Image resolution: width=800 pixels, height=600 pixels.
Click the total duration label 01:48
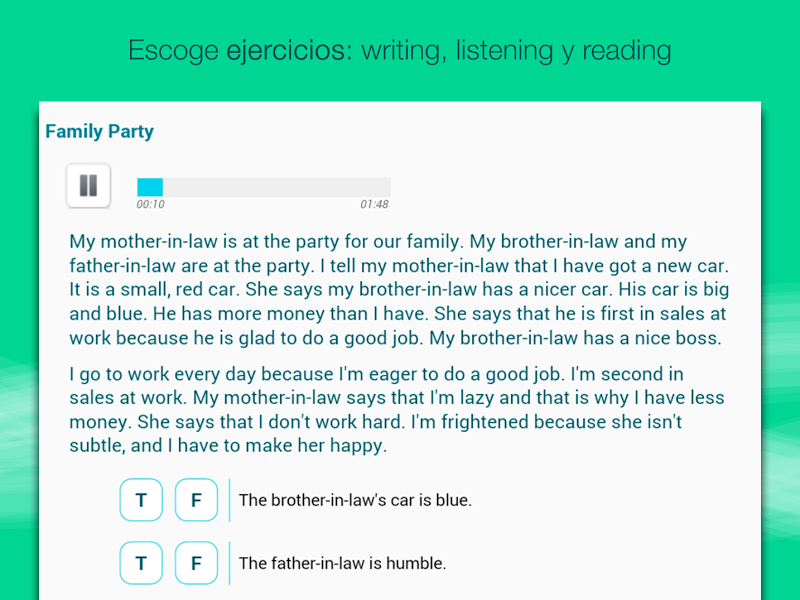(x=374, y=205)
